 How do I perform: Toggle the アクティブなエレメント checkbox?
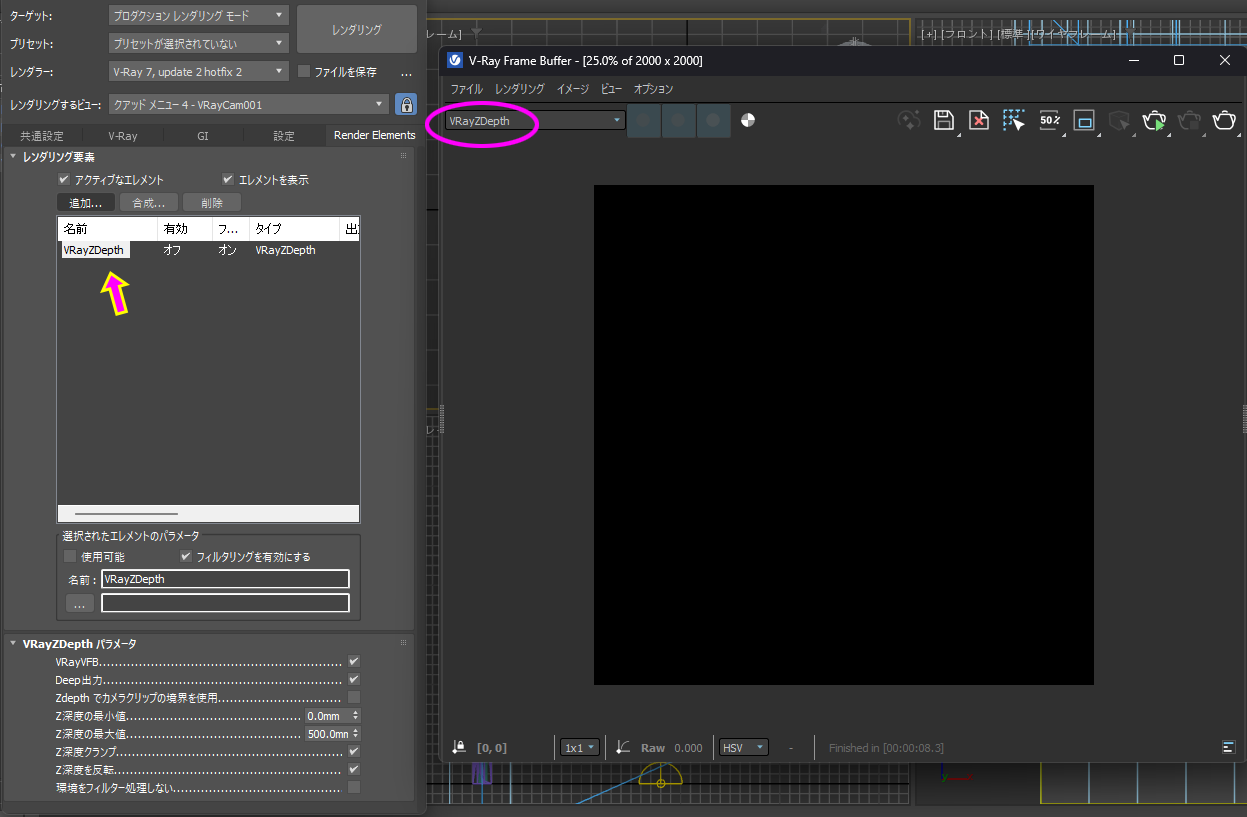pos(65,180)
